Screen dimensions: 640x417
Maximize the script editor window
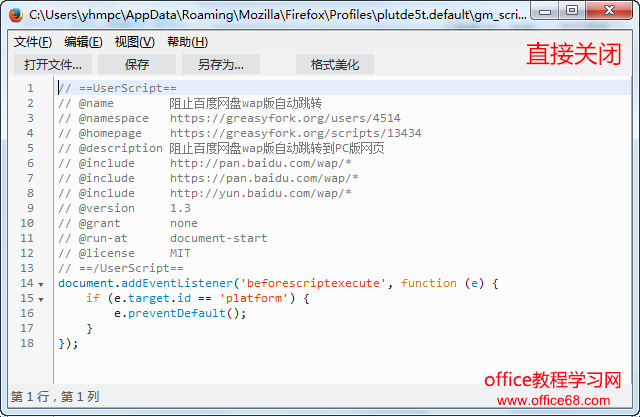572,11
